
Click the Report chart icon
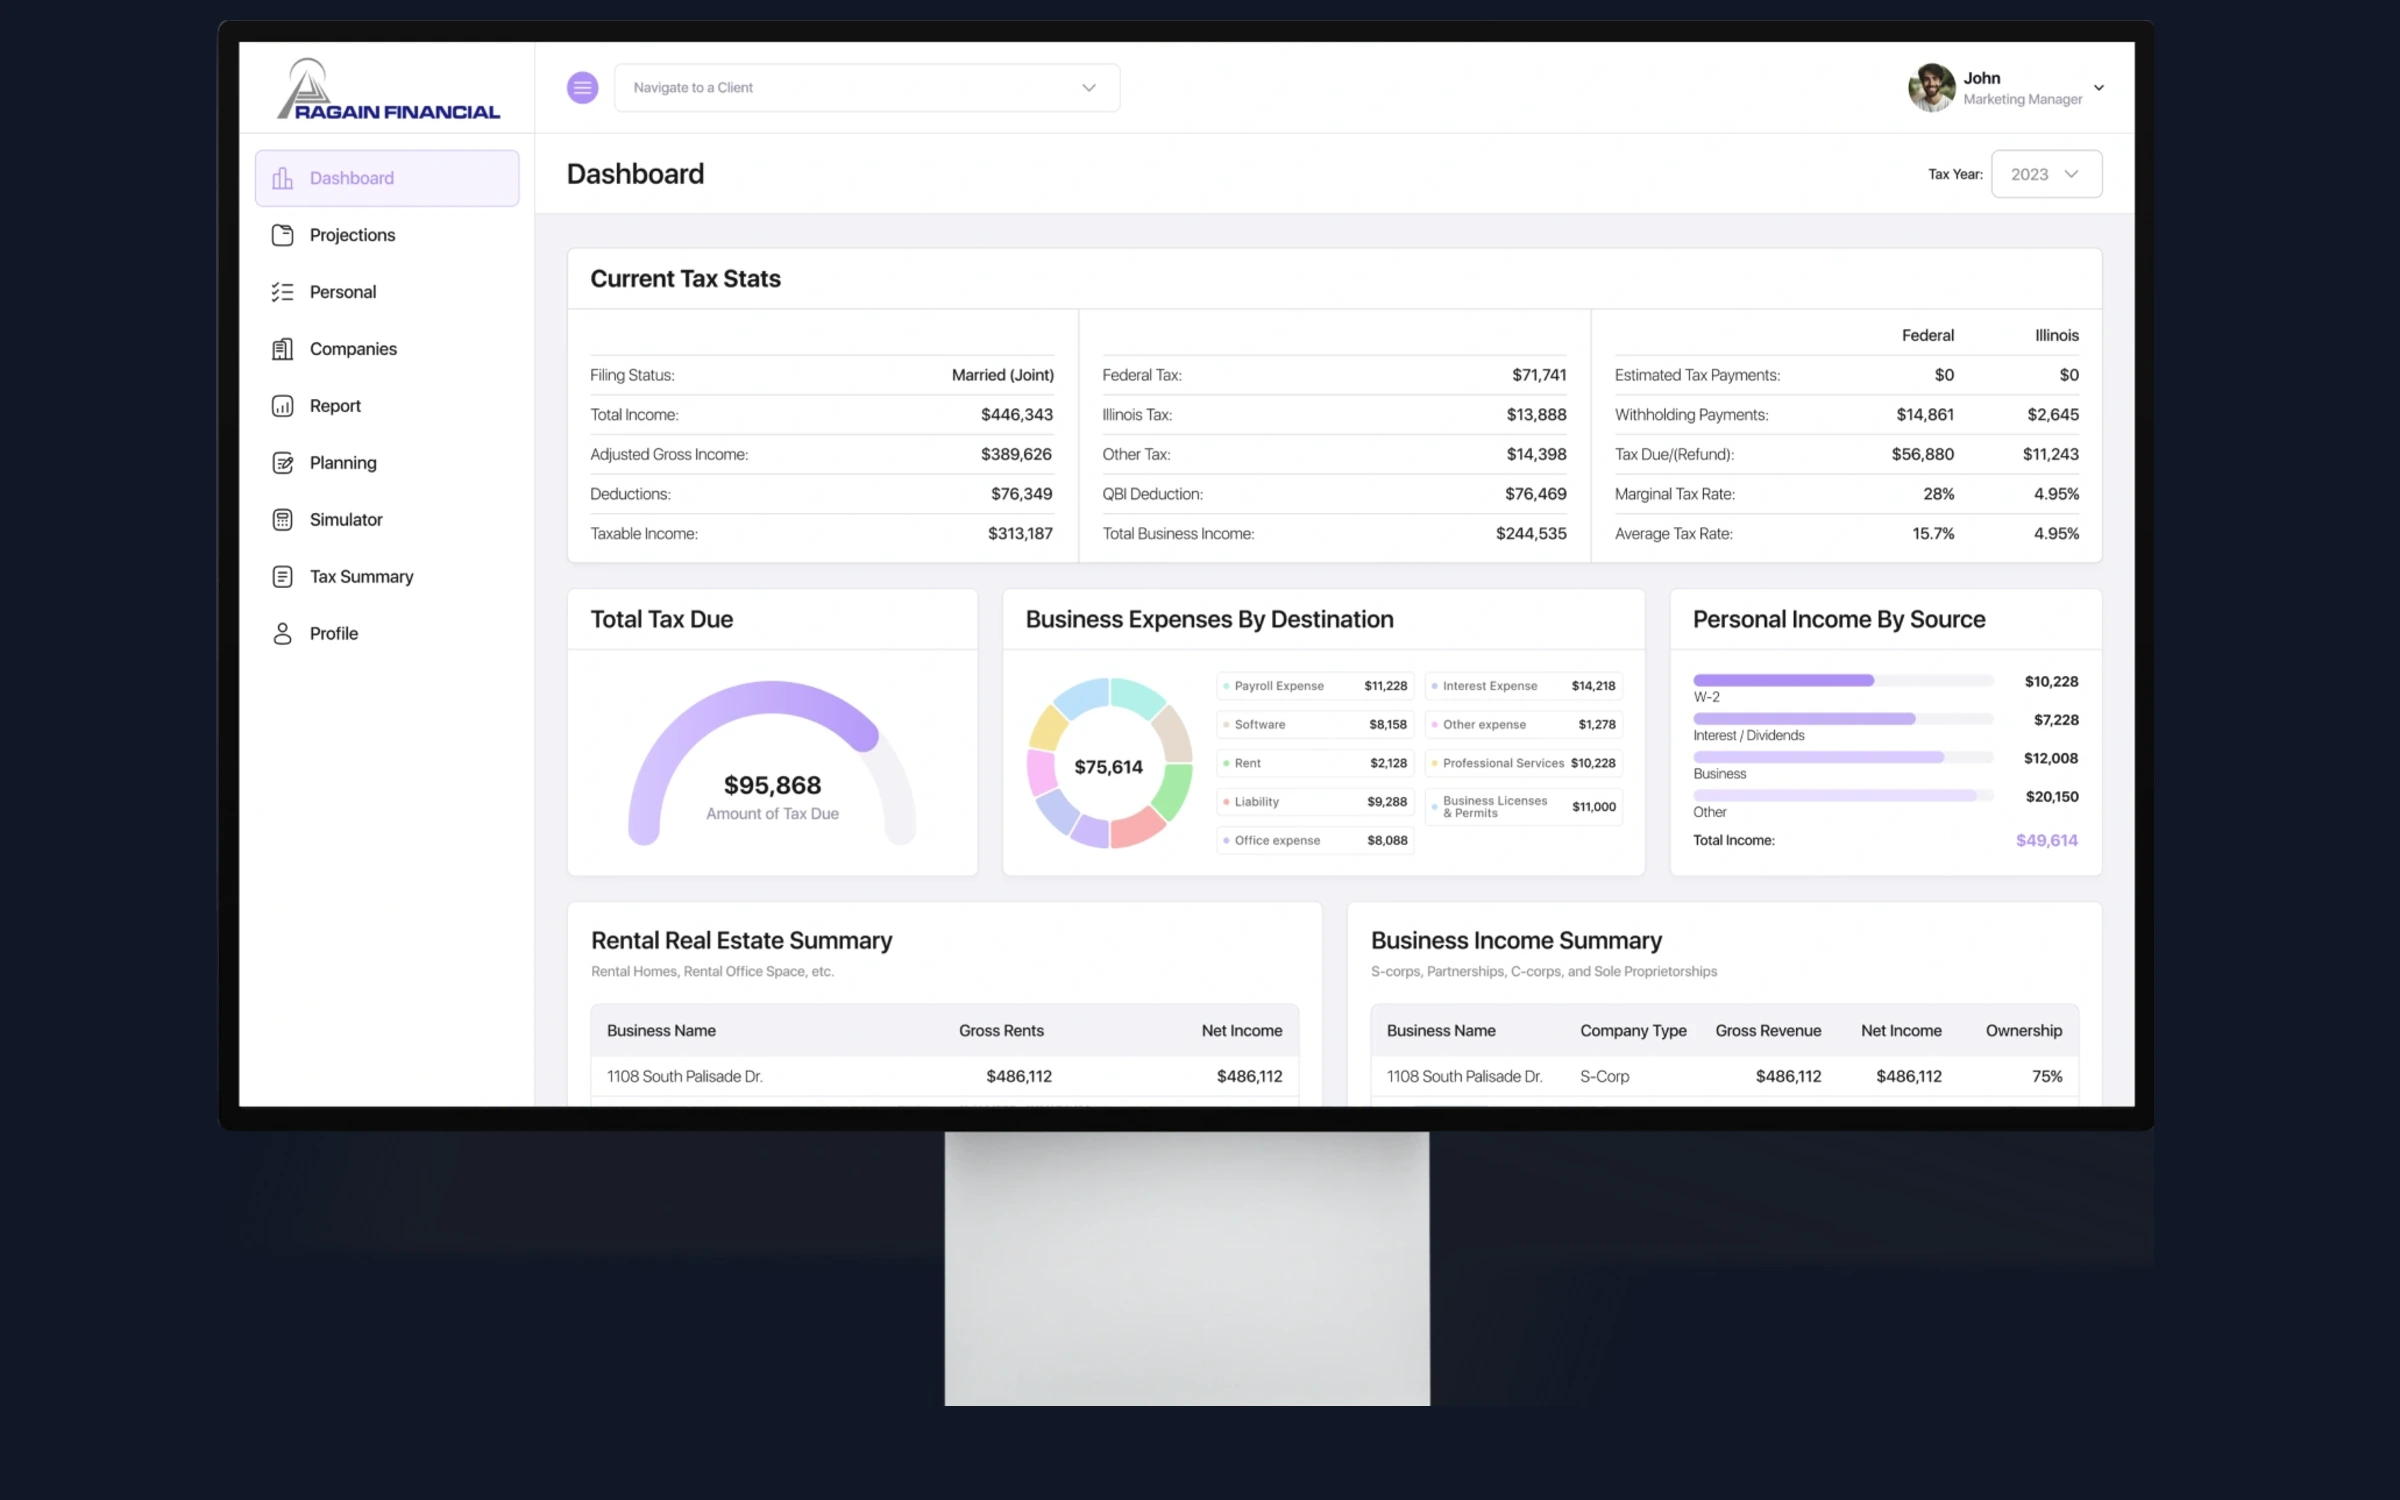(283, 406)
